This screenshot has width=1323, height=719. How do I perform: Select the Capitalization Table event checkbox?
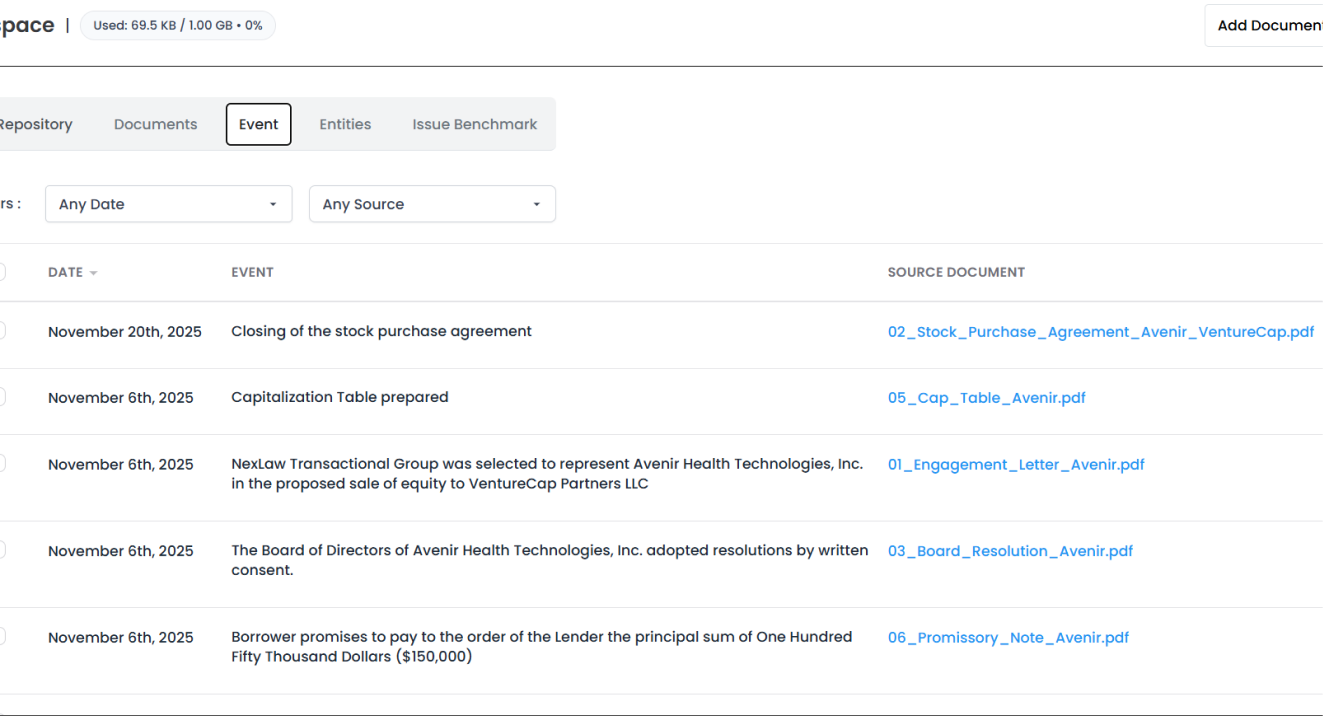(2, 397)
